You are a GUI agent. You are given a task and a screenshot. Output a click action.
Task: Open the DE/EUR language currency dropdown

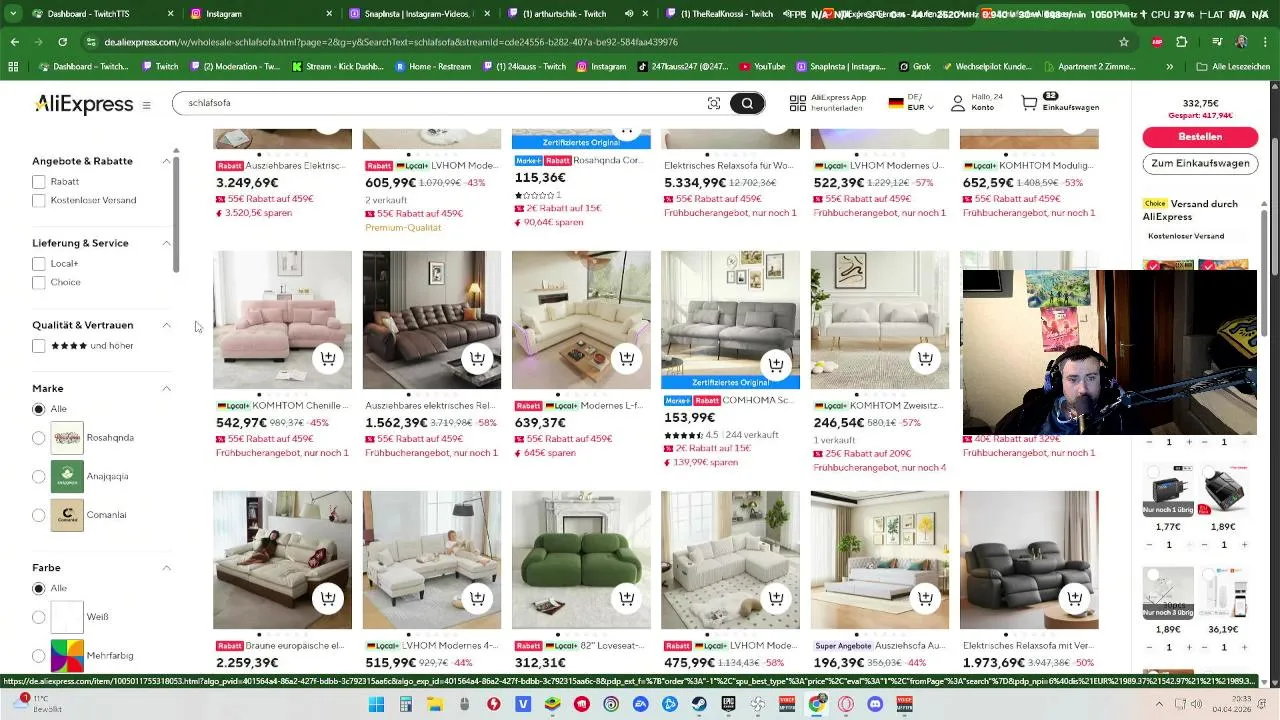pos(910,103)
